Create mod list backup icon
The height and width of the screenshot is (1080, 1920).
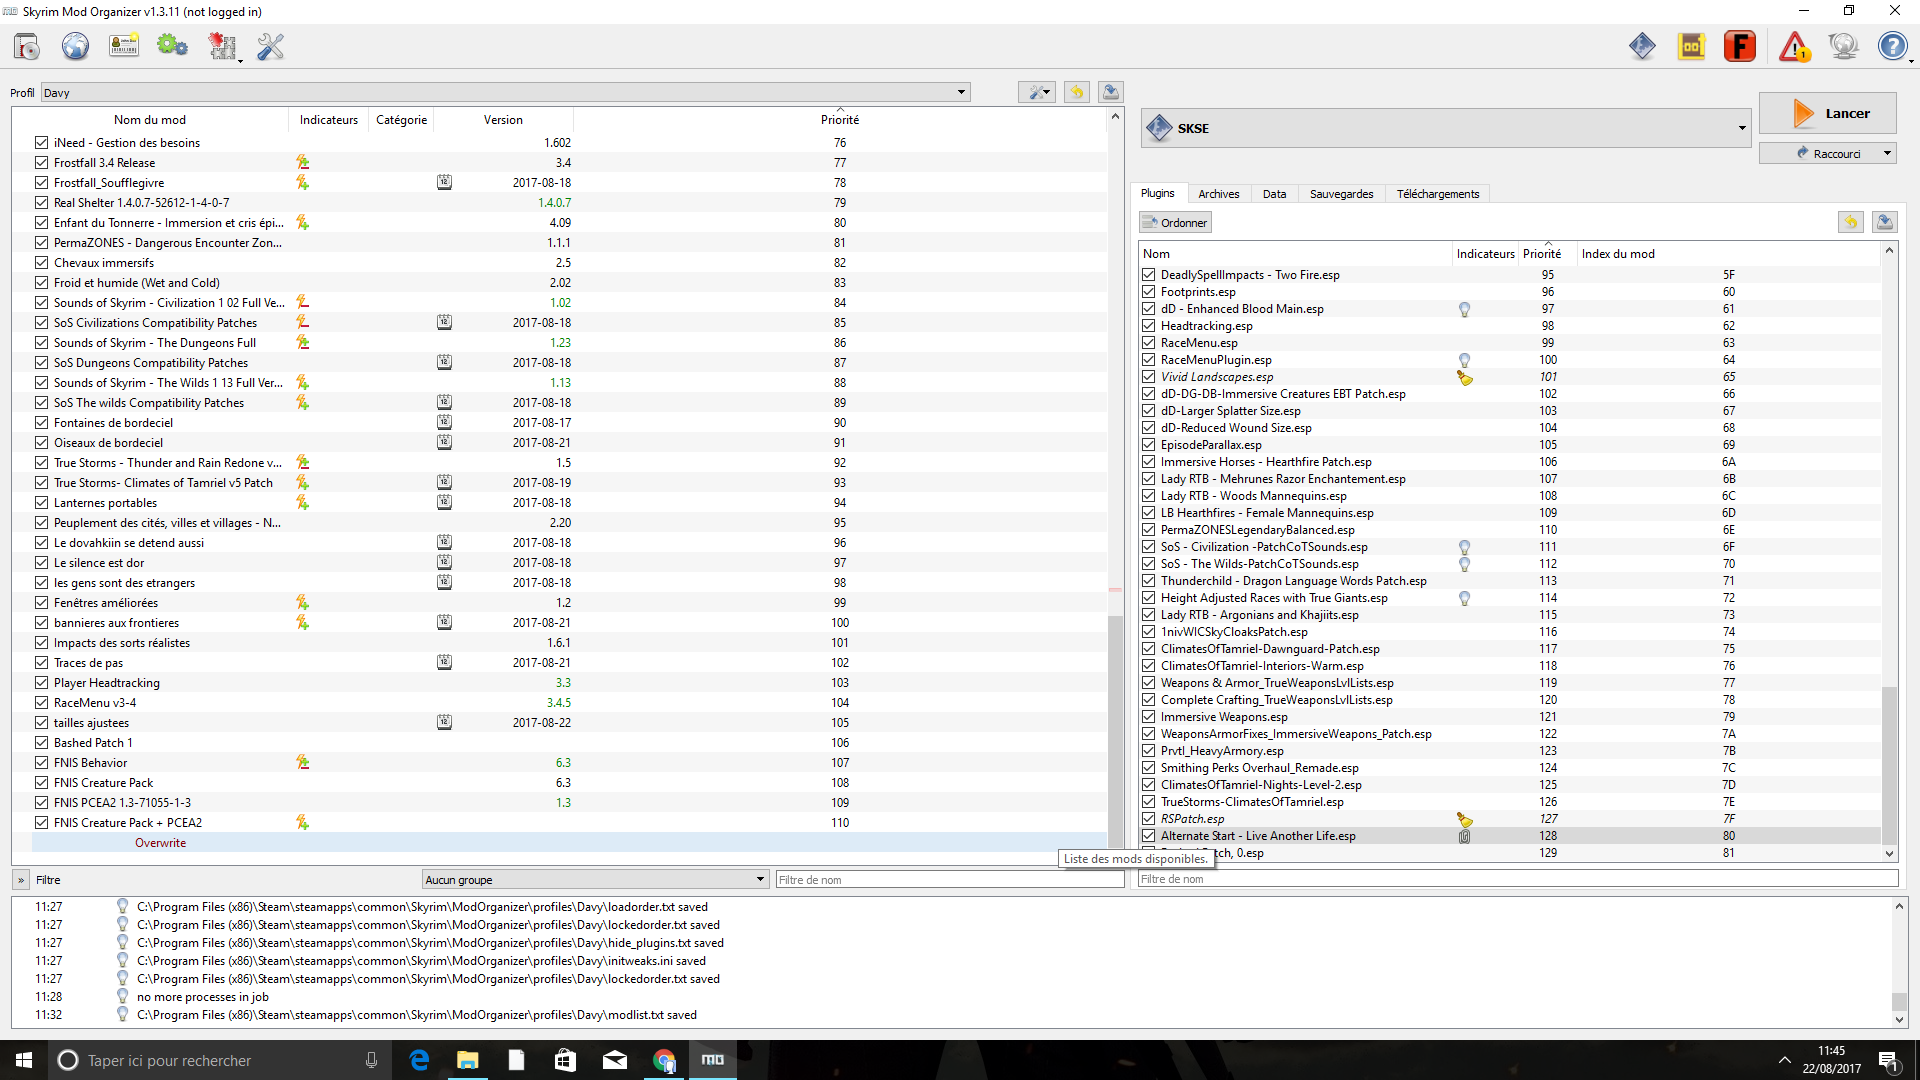(x=1110, y=92)
